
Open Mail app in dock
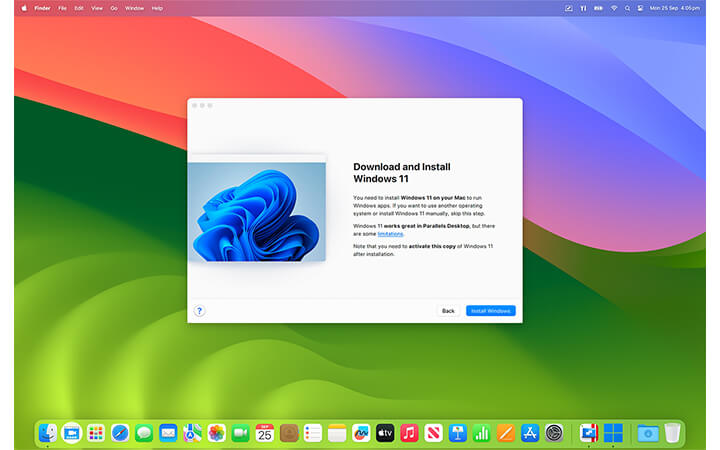tap(168, 433)
